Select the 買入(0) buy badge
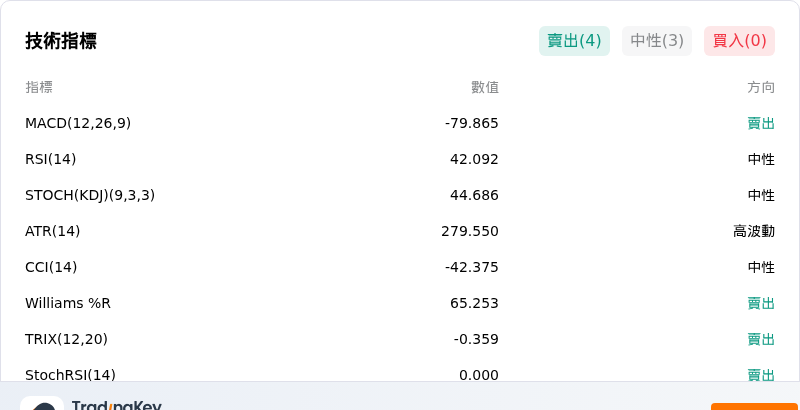The width and height of the screenshot is (800, 410). click(x=739, y=41)
